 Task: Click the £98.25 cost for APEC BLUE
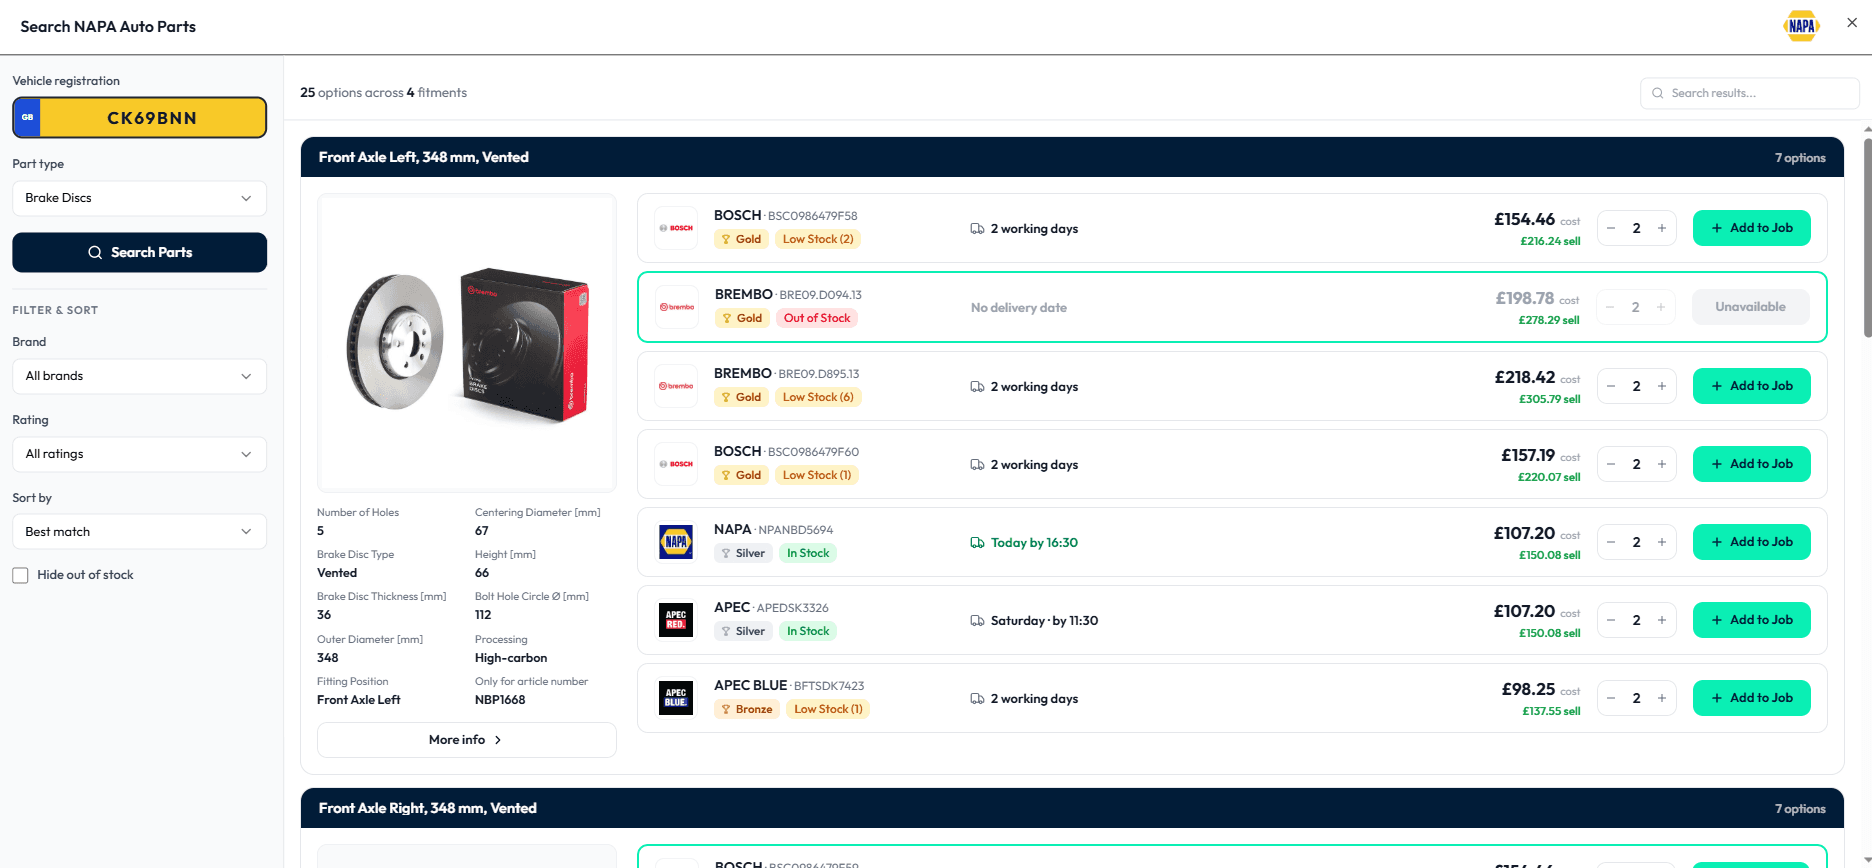(1528, 689)
